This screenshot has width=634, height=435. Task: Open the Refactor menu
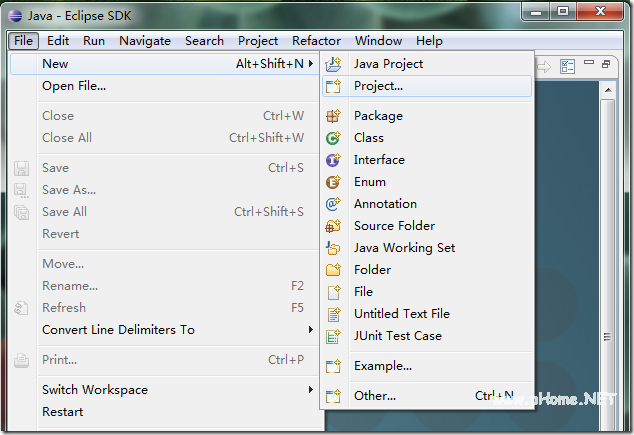tap(316, 41)
